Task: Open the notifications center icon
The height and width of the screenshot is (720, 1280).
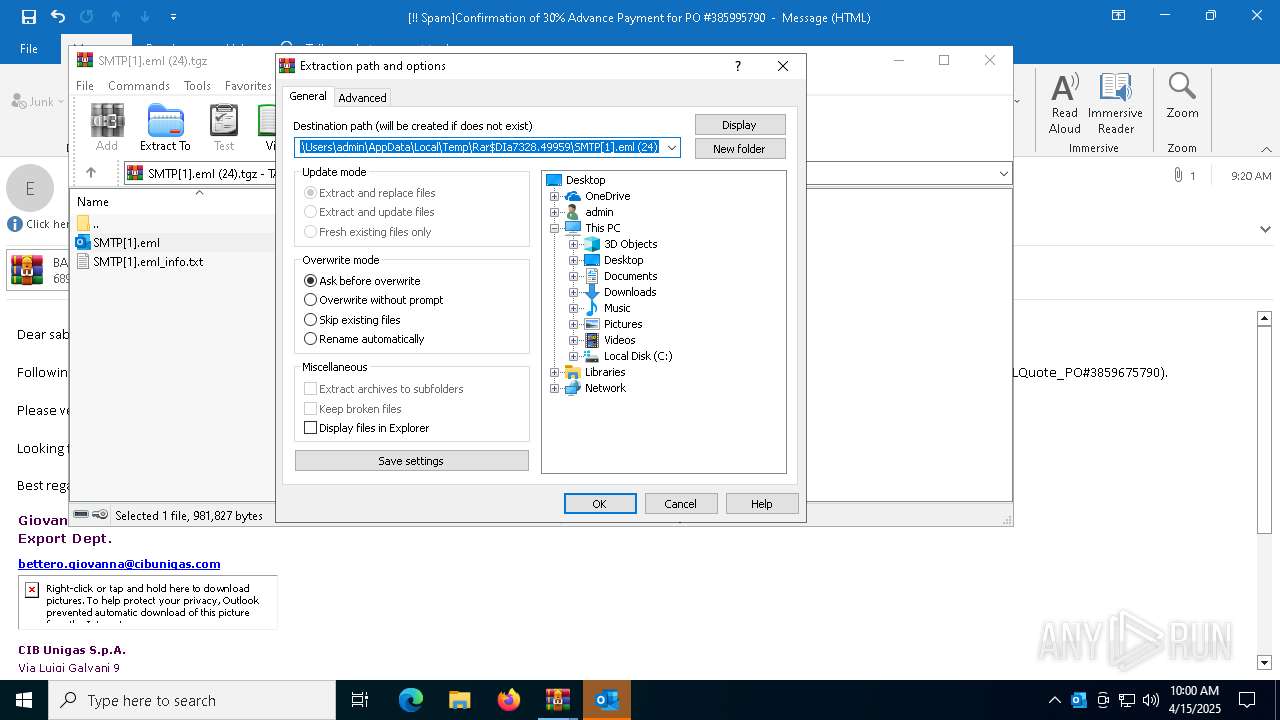Action: coord(1247,700)
